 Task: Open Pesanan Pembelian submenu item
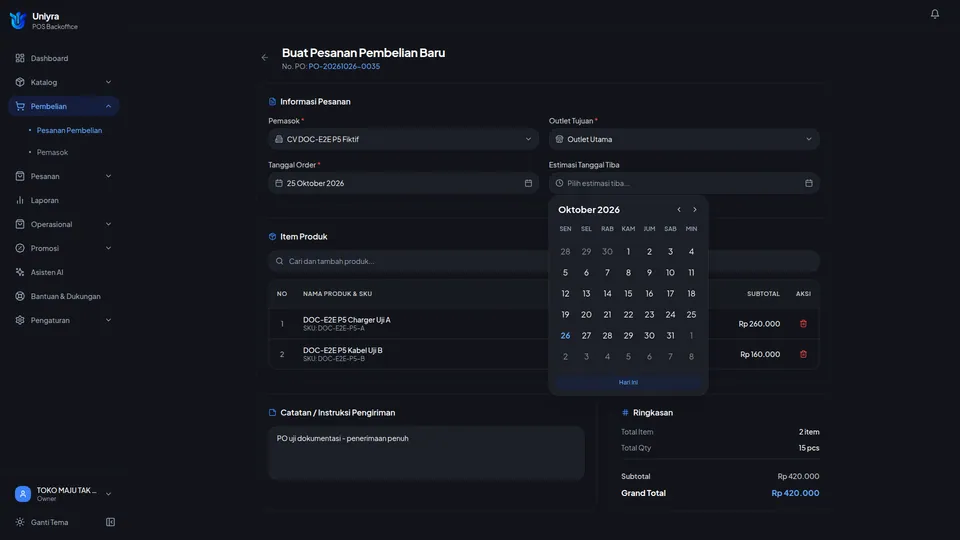69,130
